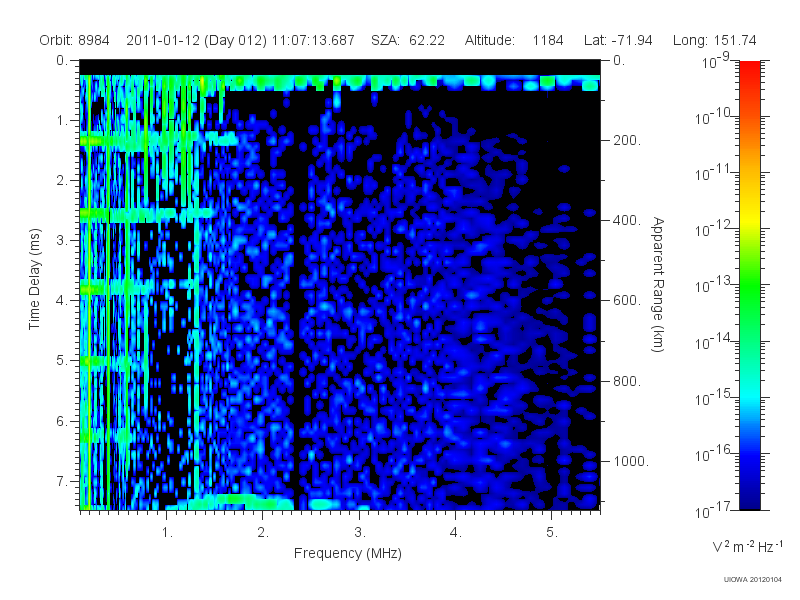Click the 'UIOWA 20120104' credit text
Image resolution: width=800 pixels, height=600 pixels.
[753, 579]
